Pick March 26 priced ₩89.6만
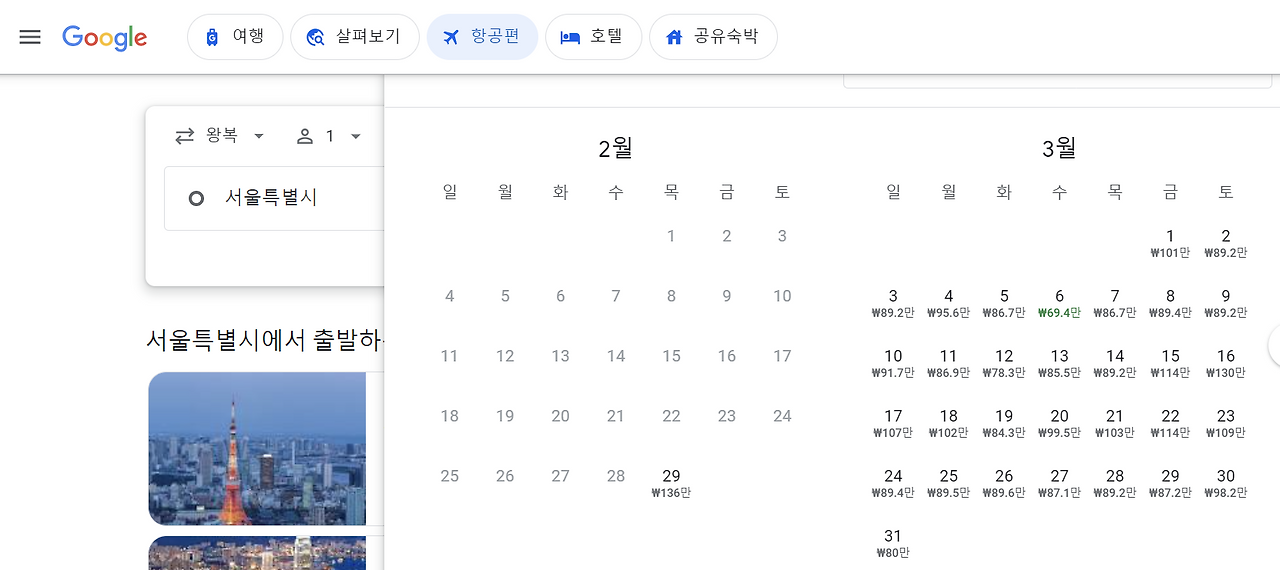The height and width of the screenshot is (570, 1280). [1004, 483]
